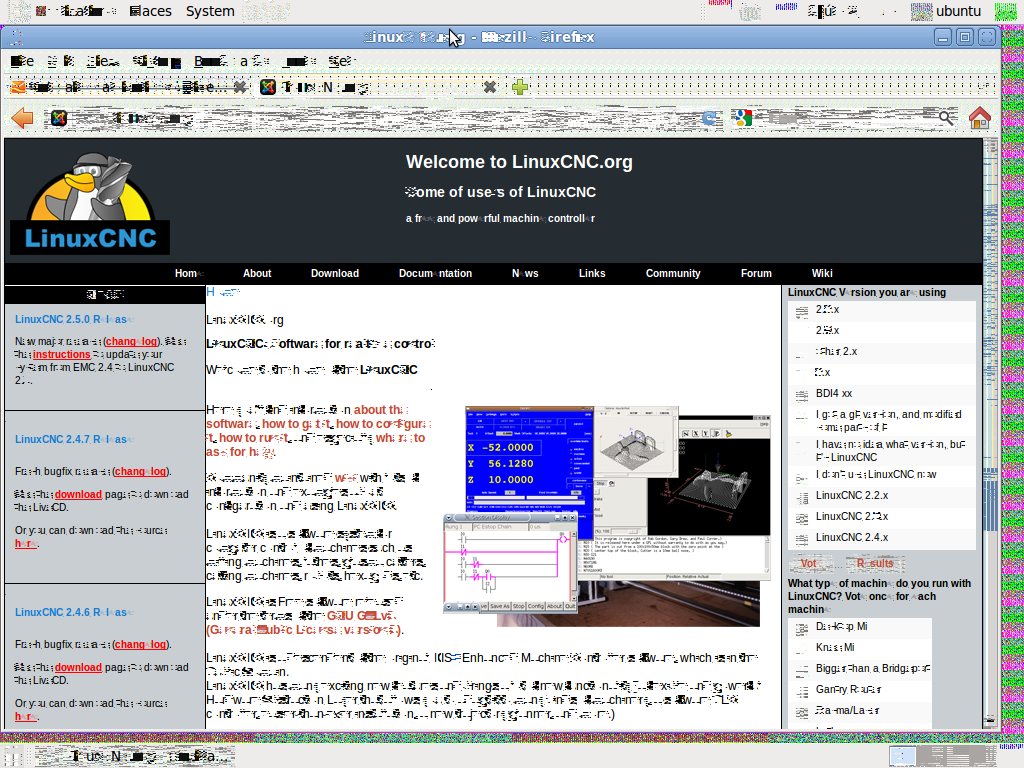Reload the page using the refresh icon
The image size is (1024, 768).
point(709,118)
